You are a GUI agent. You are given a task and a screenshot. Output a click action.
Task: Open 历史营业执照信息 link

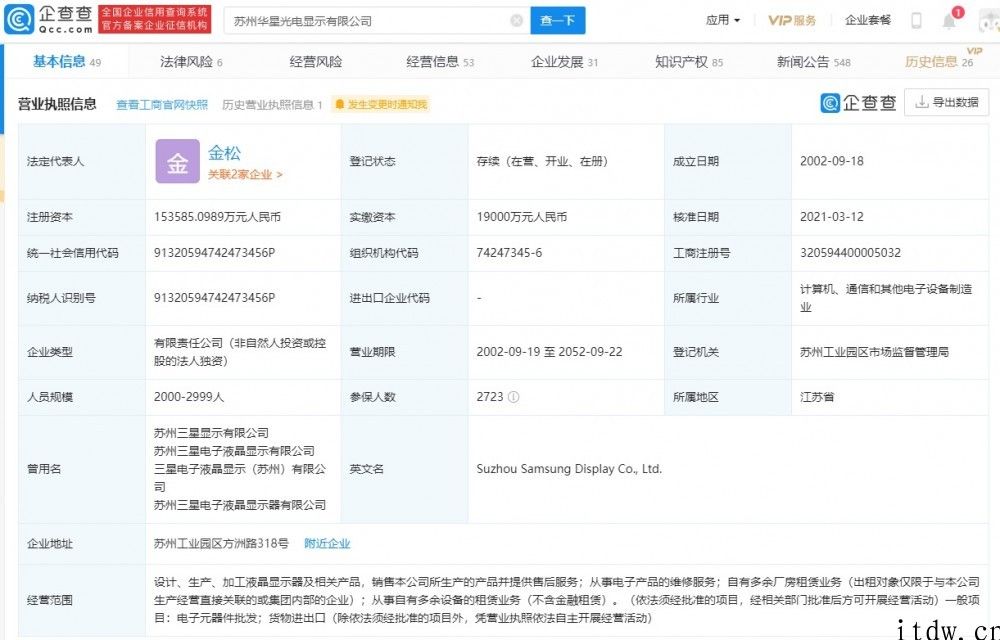coord(272,105)
